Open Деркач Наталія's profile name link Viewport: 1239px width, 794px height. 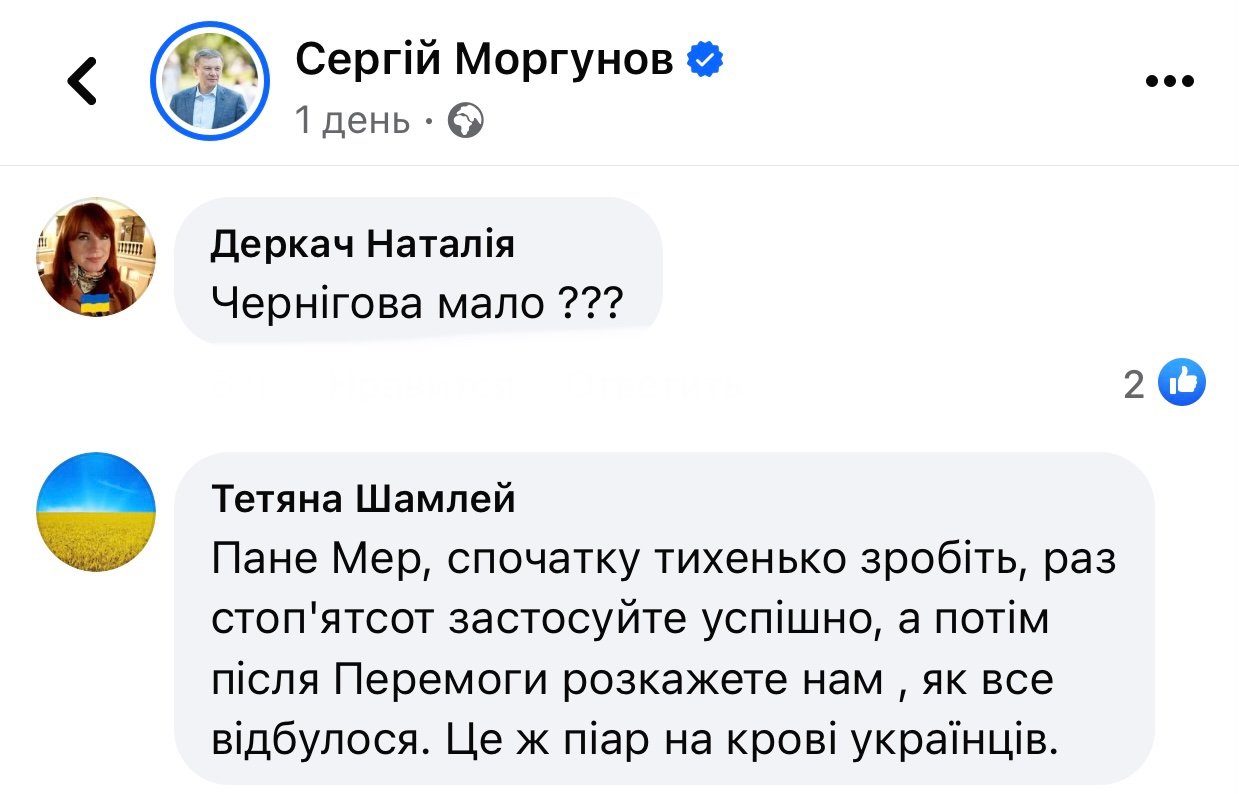tap(363, 243)
